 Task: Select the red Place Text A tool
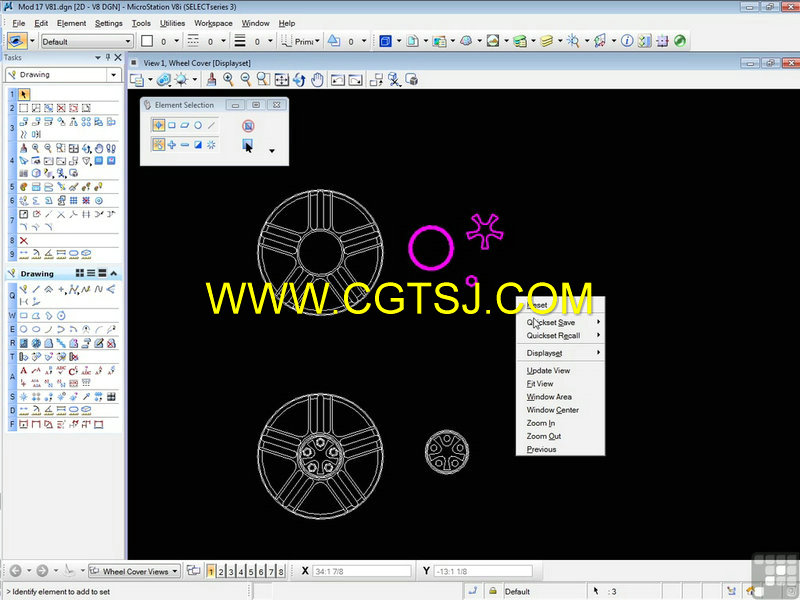click(23, 370)
